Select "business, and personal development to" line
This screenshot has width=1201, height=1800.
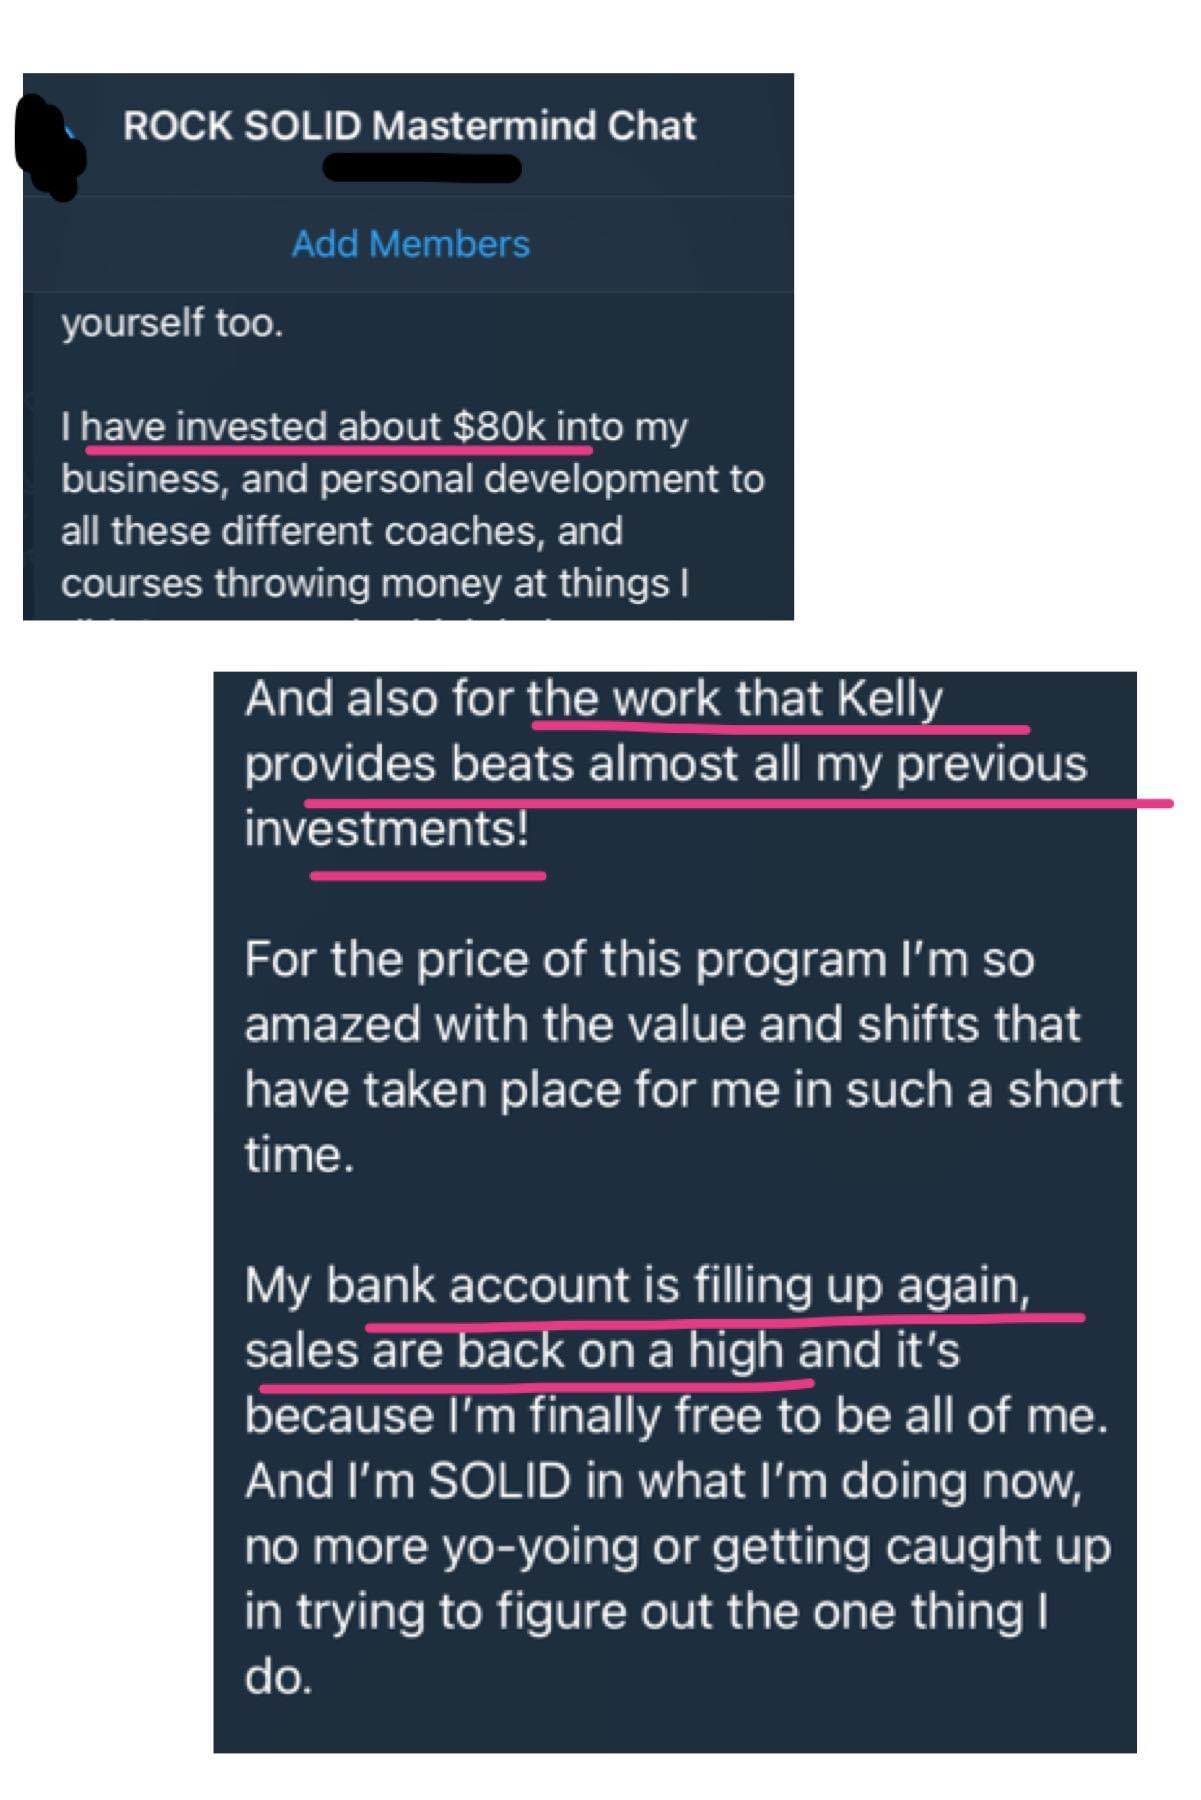(x=412, y=479)
